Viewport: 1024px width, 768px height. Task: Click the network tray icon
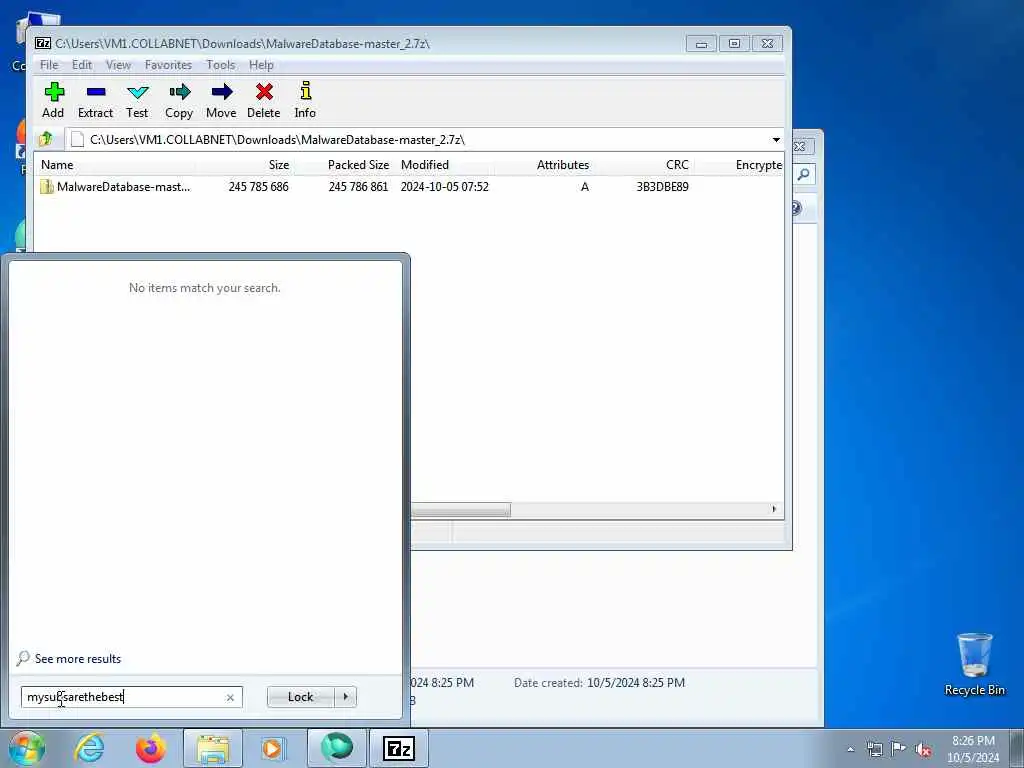click(874, 749)
